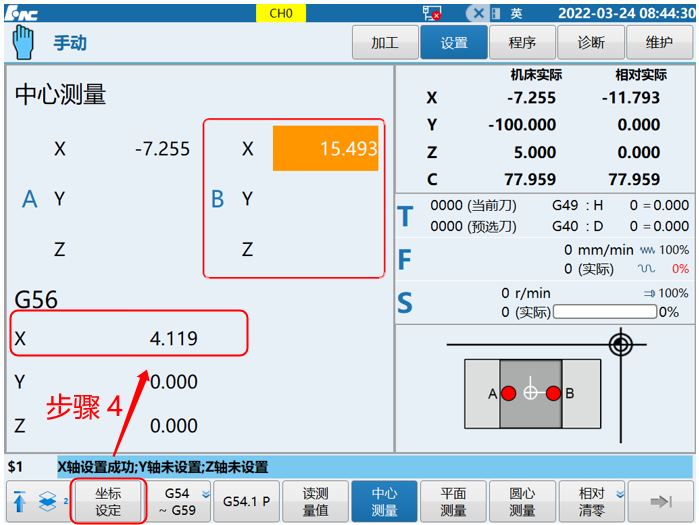Screen dimensions: 699x525
Task: Click the up arrow icon in bottom bar
Action: [x=20, y=502]
